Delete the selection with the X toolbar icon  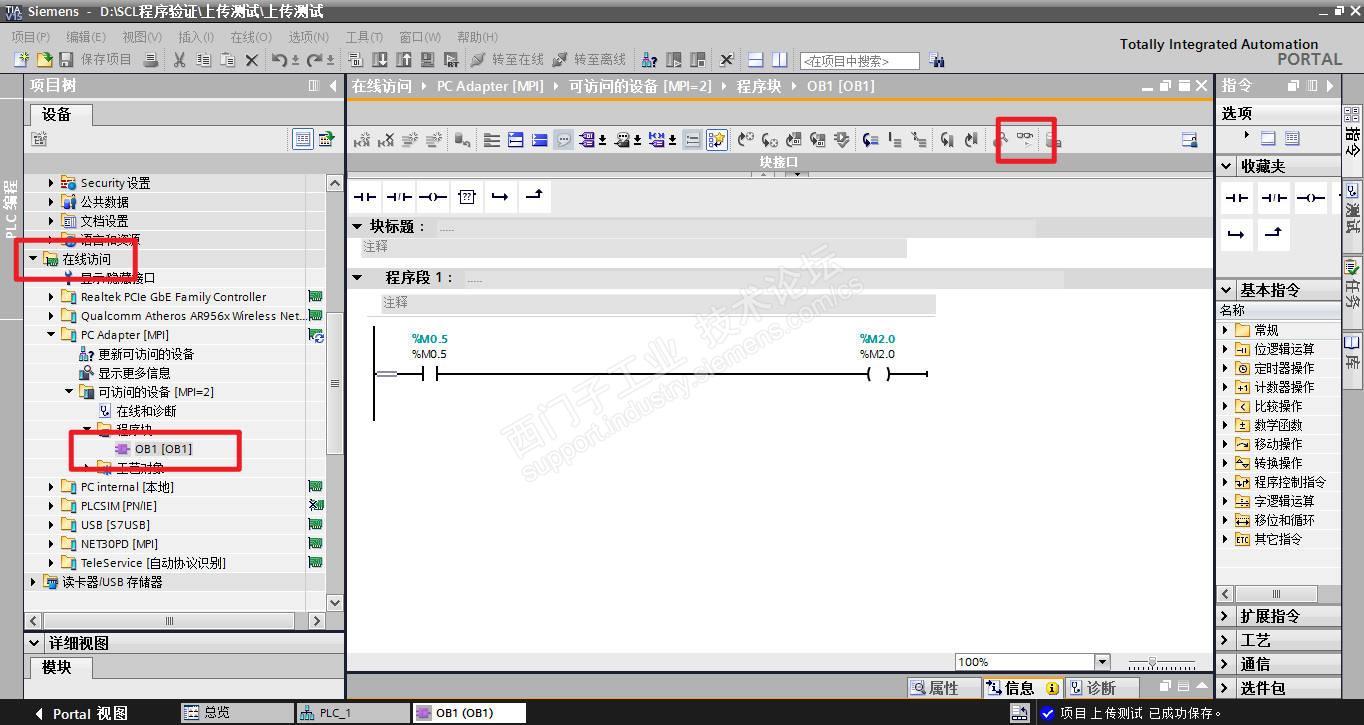(252, 60)
